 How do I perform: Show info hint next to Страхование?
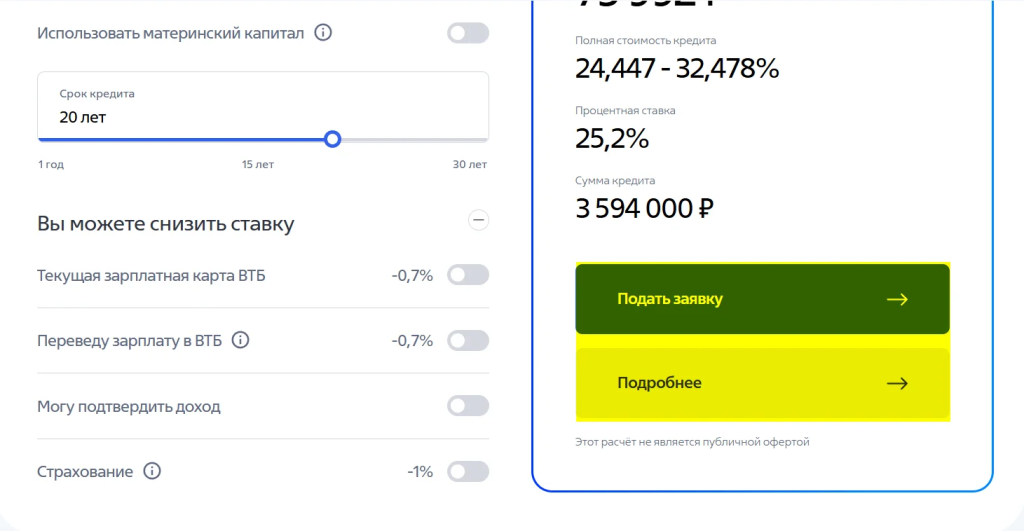pyautogui.click(x=152, y=471)
